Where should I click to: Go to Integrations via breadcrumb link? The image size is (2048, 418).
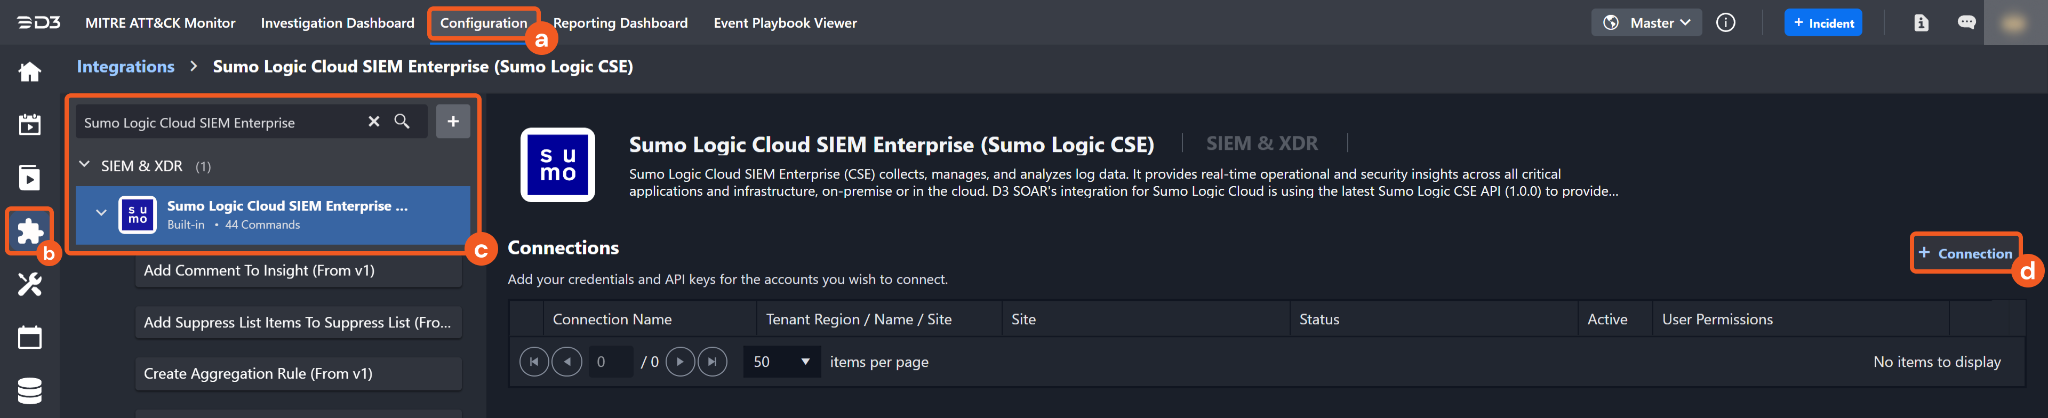click(126, 67)
